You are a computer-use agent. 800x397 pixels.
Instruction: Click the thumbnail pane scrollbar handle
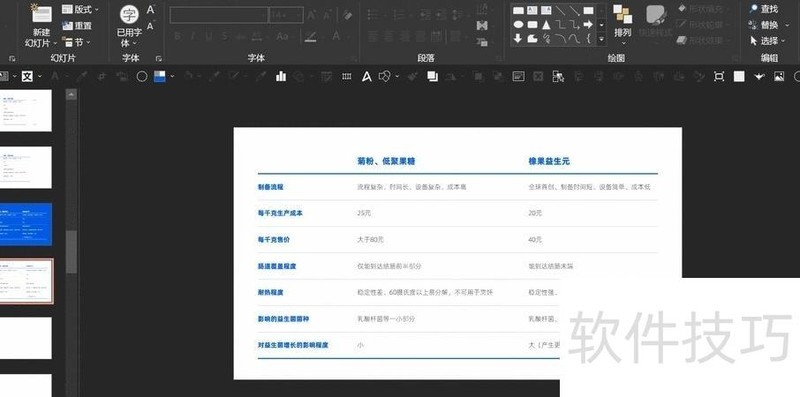71,252
